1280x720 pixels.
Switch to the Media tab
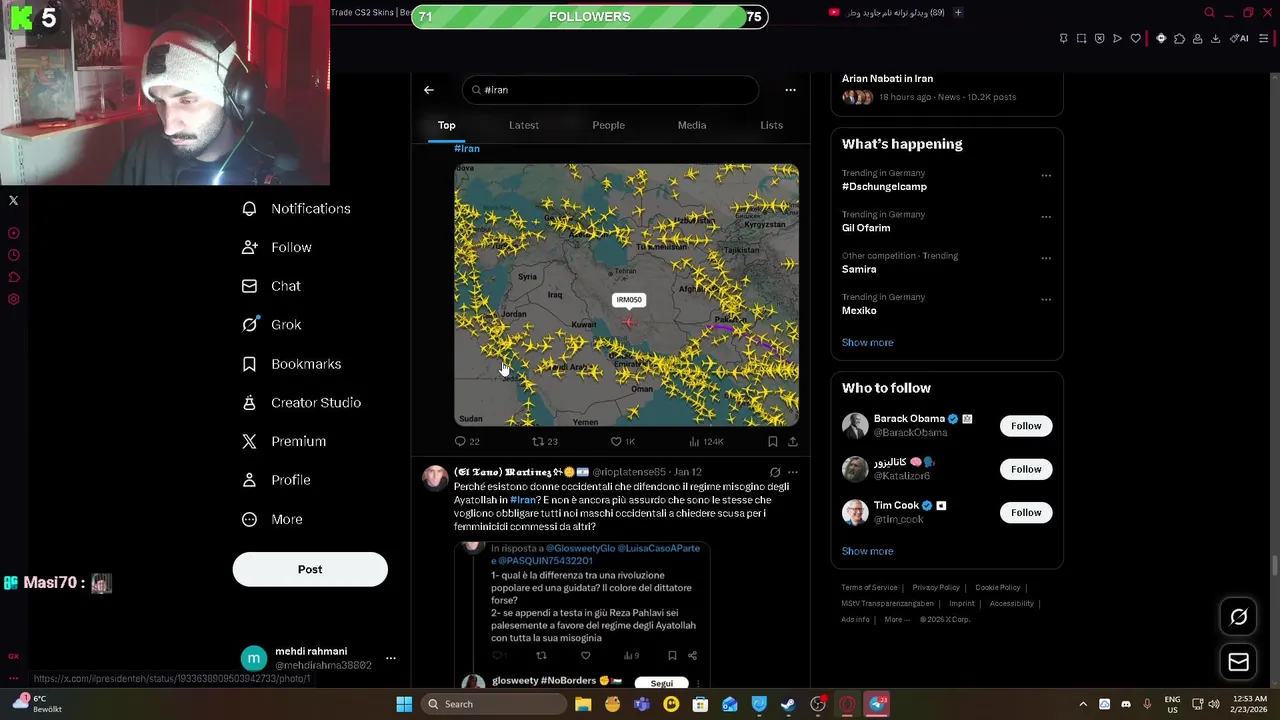(692, 125)
